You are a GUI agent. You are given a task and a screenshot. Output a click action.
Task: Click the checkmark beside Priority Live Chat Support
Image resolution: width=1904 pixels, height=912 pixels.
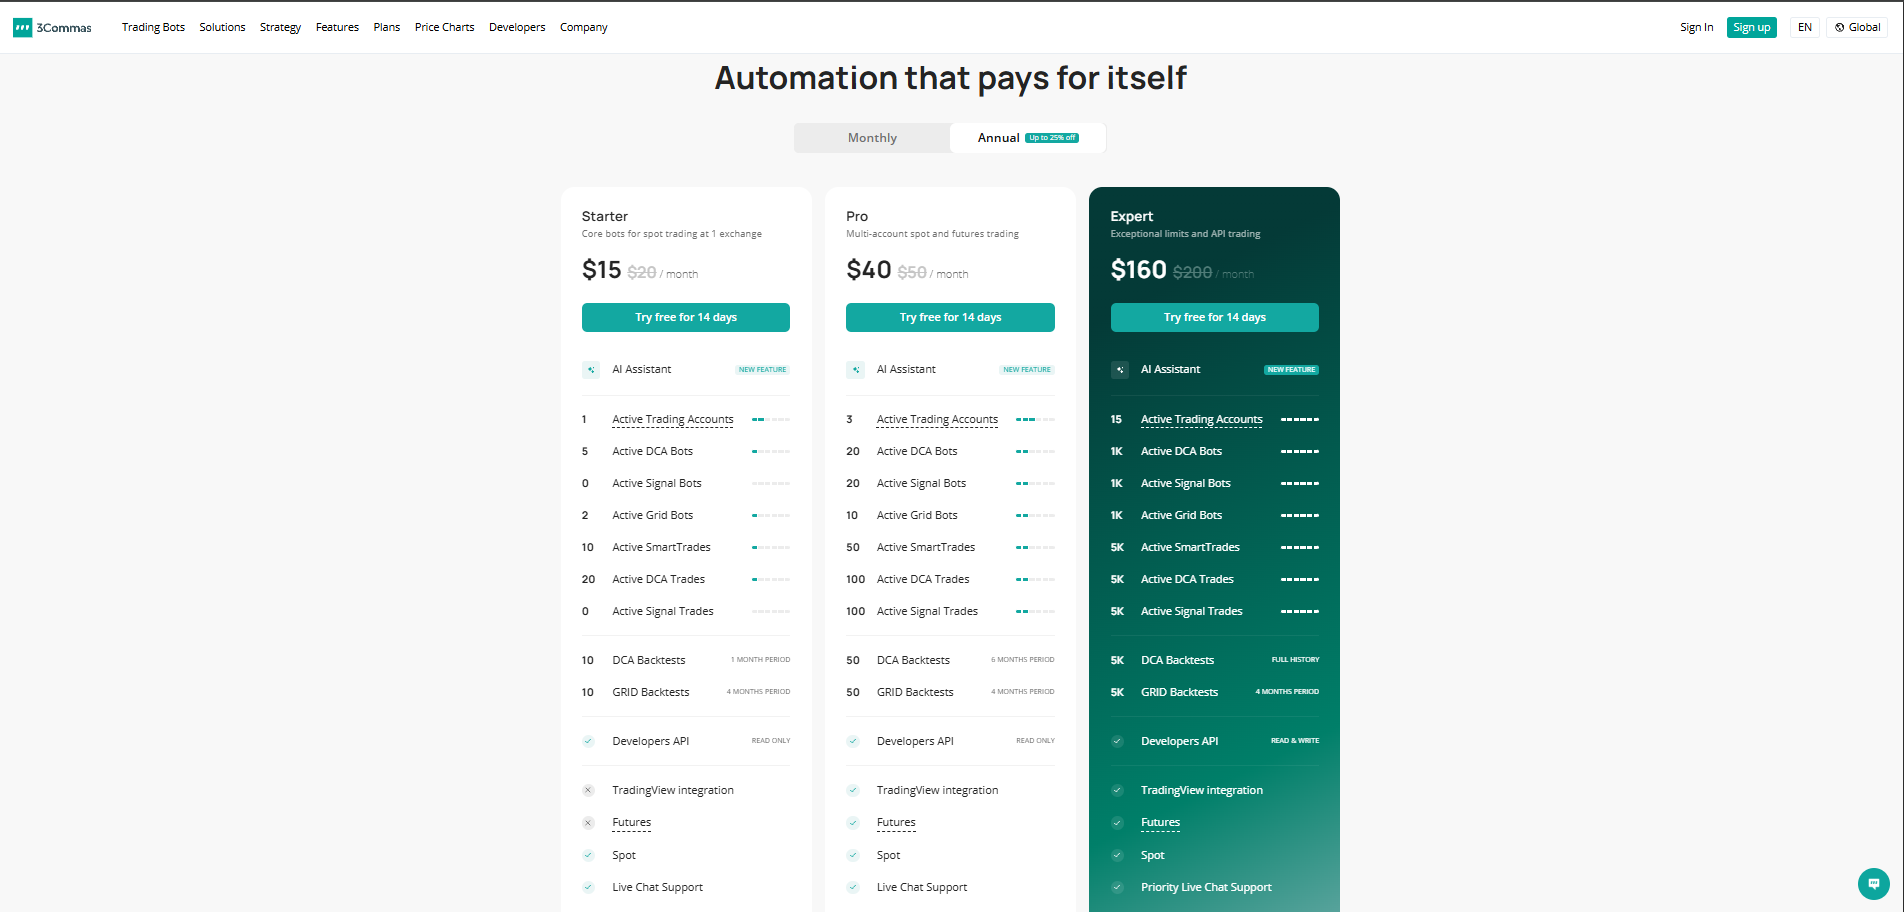tap(1117, 887)
